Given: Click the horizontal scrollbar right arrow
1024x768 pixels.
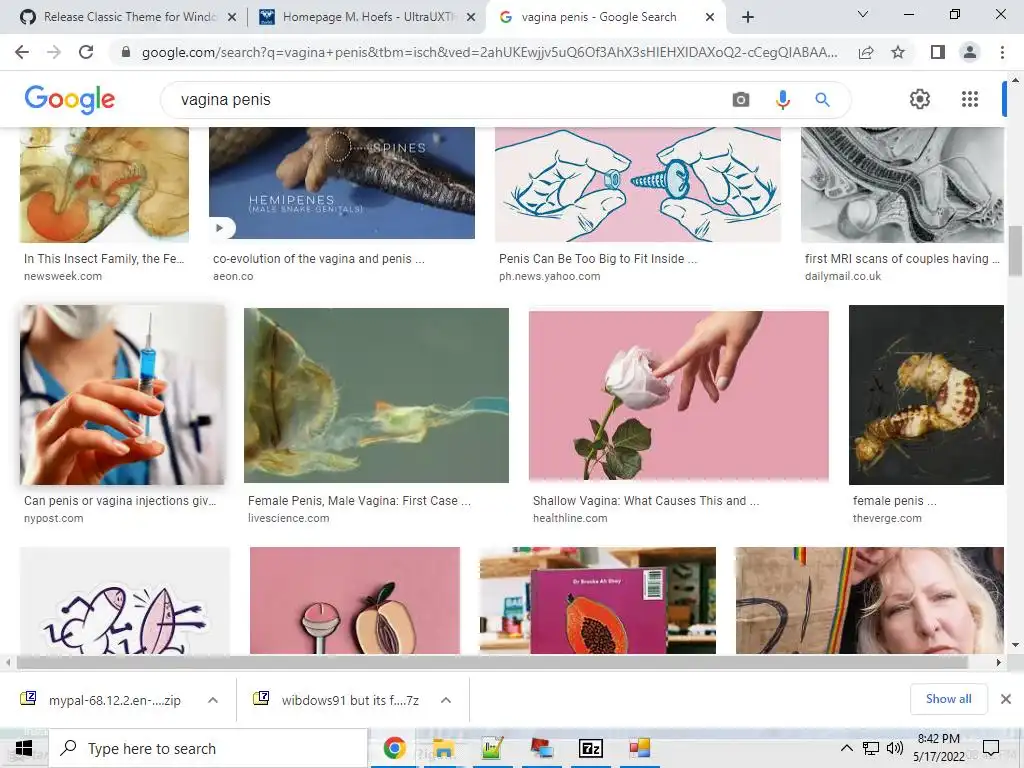Looking at the screenshot, I should 998,662.
